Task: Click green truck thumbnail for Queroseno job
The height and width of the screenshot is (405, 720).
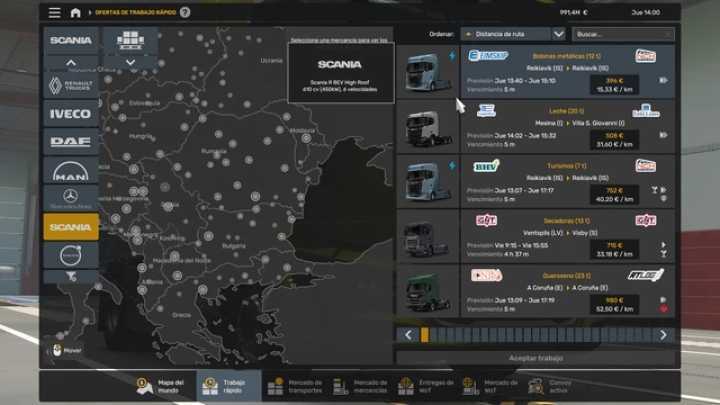Action: tap(428, 291)
